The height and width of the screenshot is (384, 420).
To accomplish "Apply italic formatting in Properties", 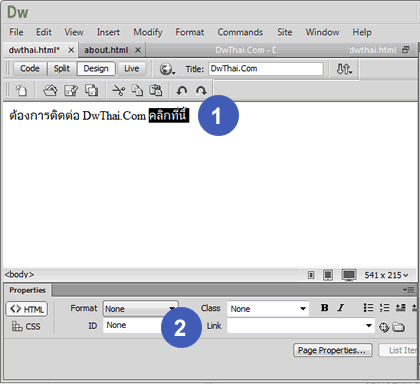I will coord(340,308).
